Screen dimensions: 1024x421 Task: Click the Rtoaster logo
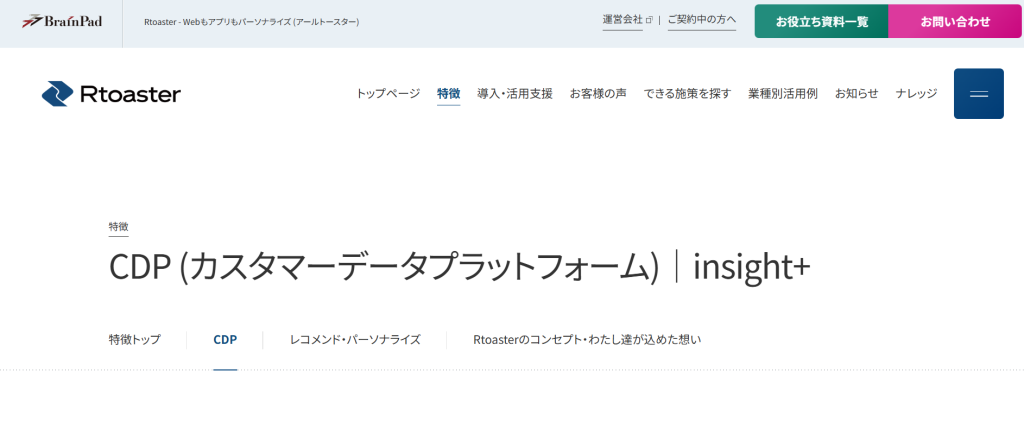point(111,94)
